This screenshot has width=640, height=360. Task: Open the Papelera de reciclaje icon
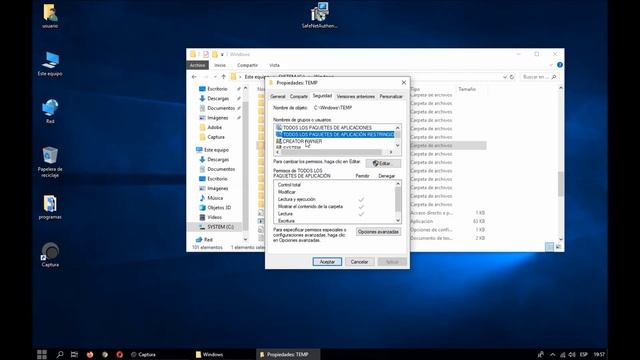click(x=50, y=162)
